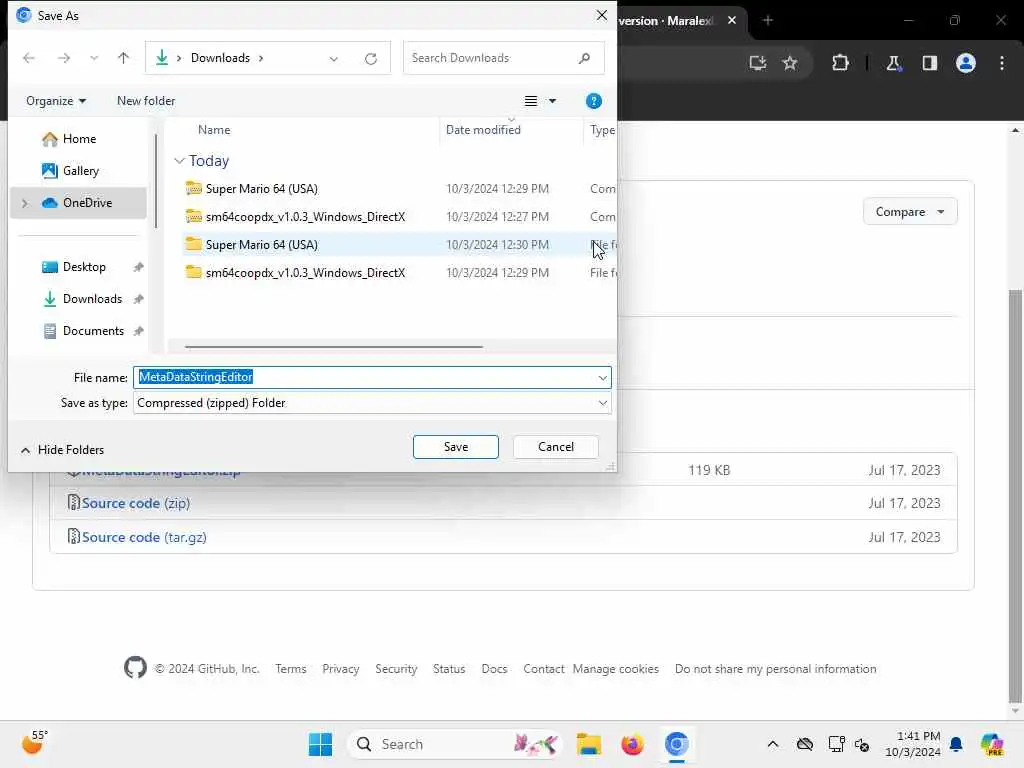Open Chrome Labs flask icon
Image resolution: width=1024 pixels, height=768 pixels.
click(x=893, y=63)
